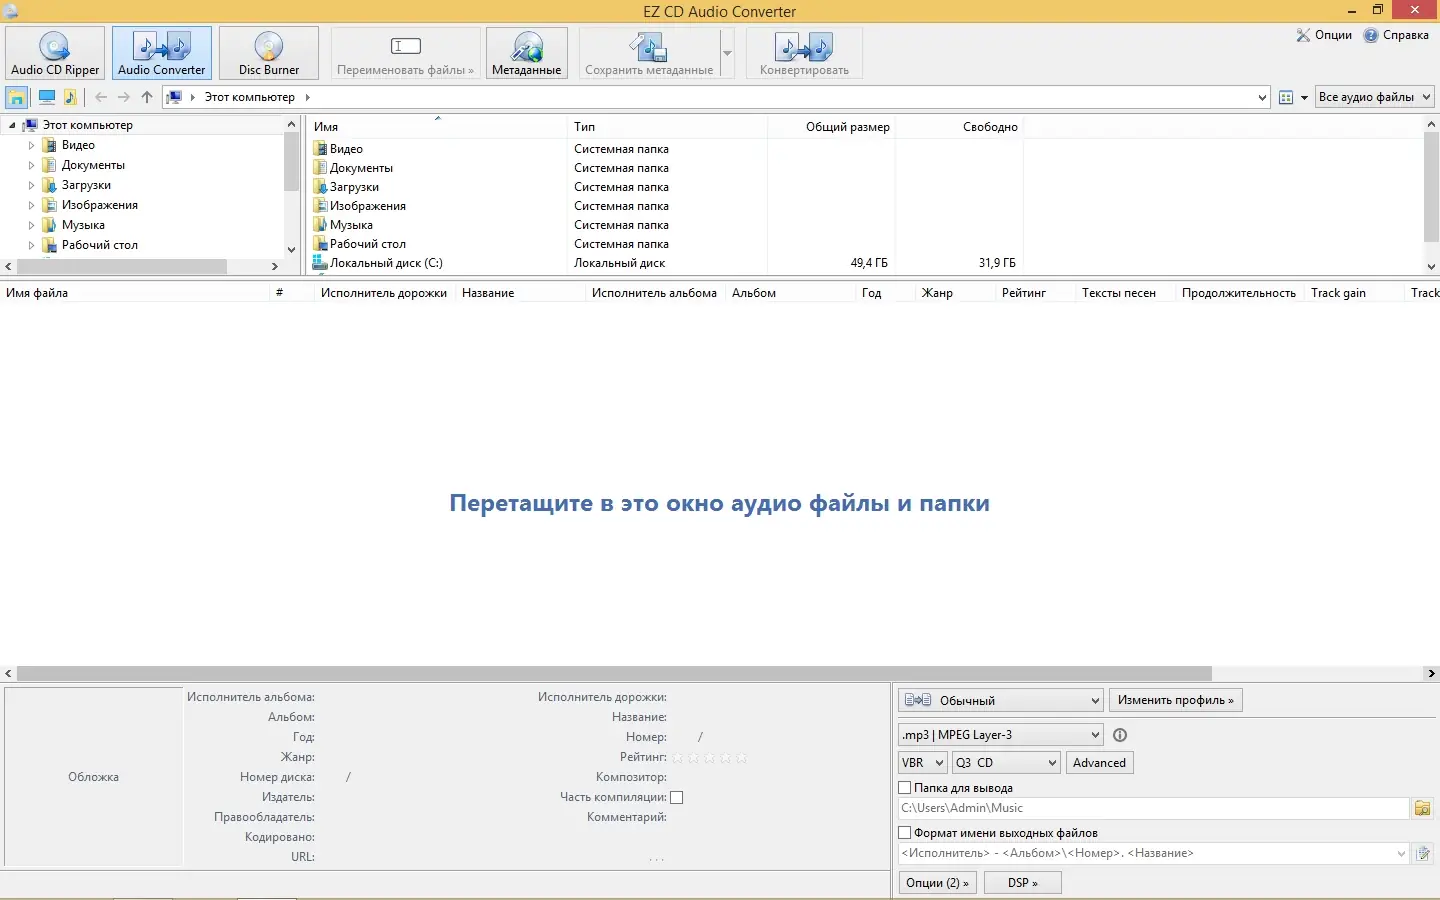Click the output folder path field

coord(1152,808)
